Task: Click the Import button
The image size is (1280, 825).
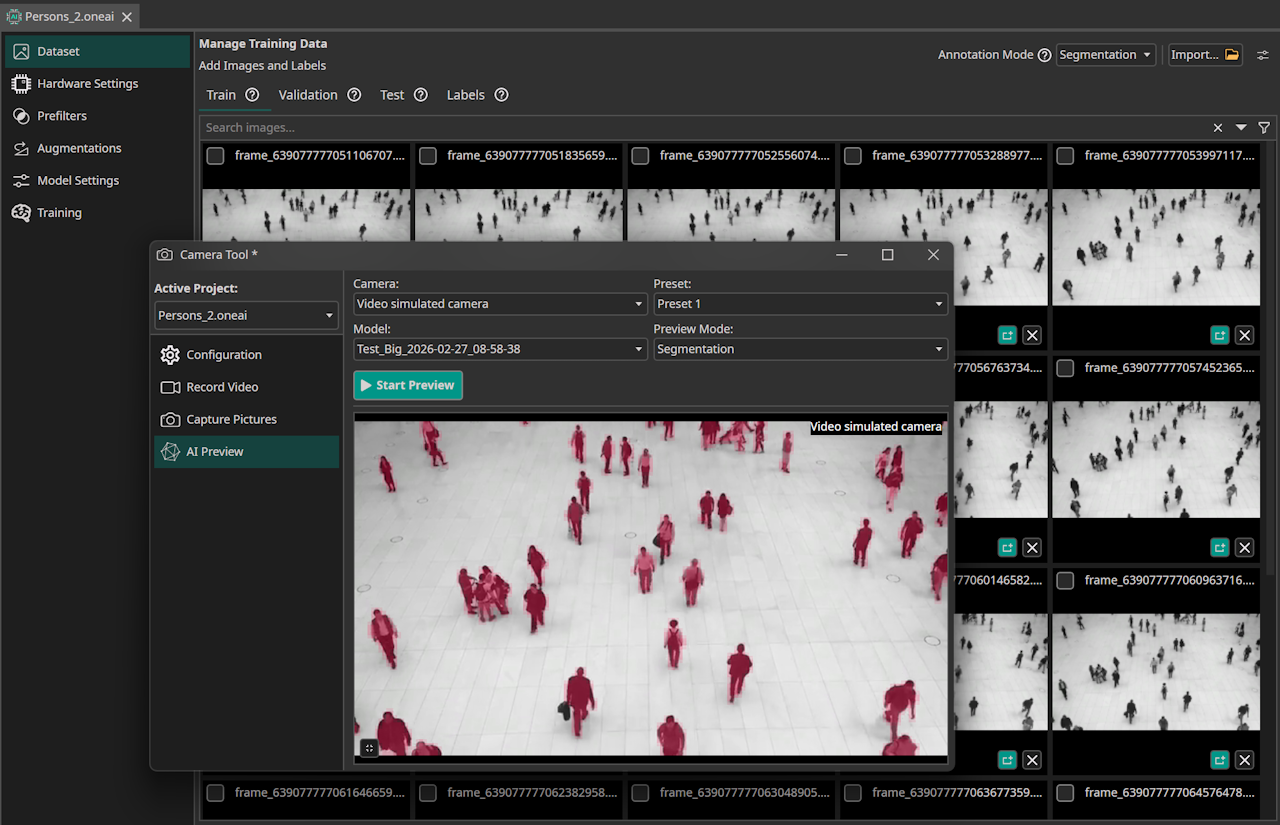Action: (x=1205, y=55)
